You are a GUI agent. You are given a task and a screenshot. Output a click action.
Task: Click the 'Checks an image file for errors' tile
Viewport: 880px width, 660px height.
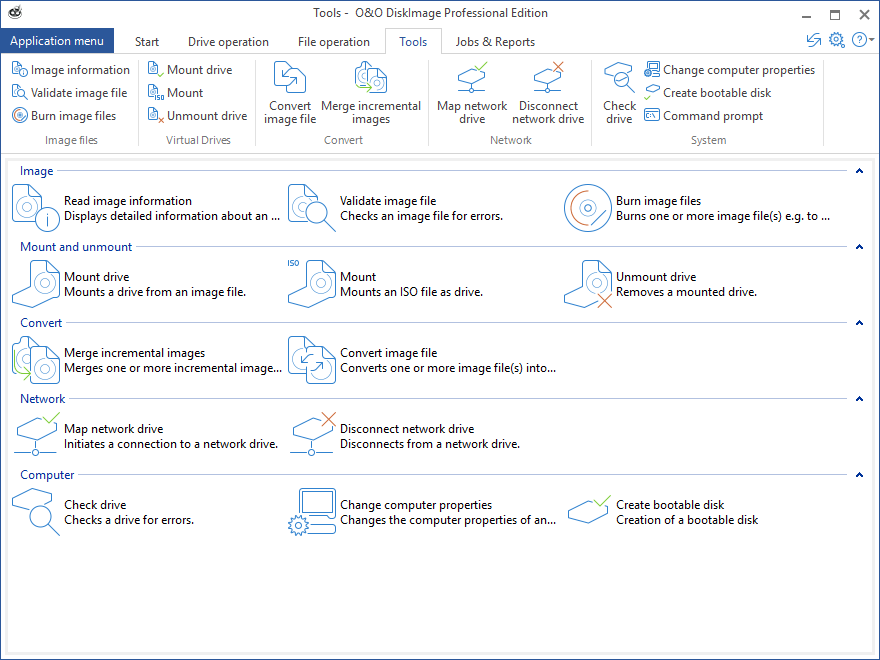coord(396,208)
